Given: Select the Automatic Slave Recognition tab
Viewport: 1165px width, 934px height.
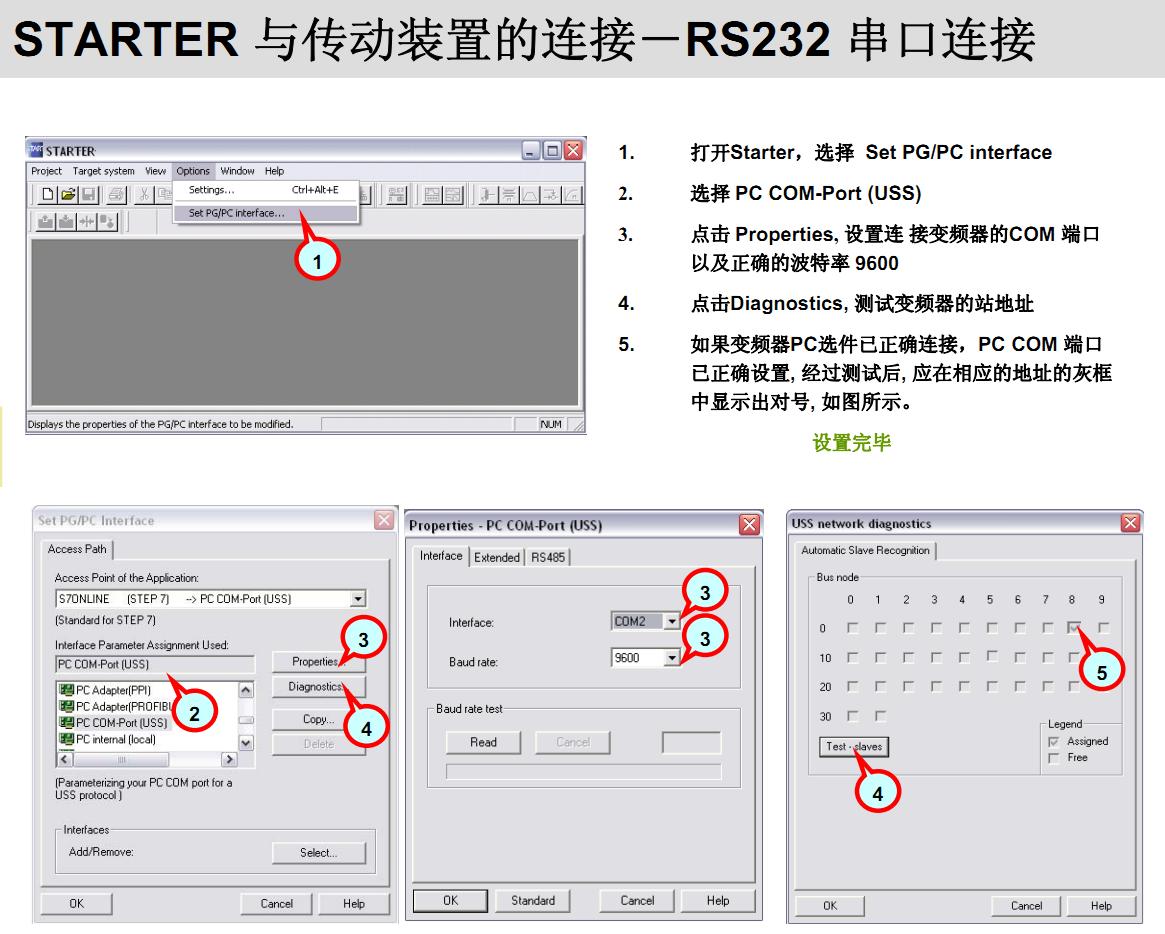Looking at the screenshot, I should tap(865, 551).
